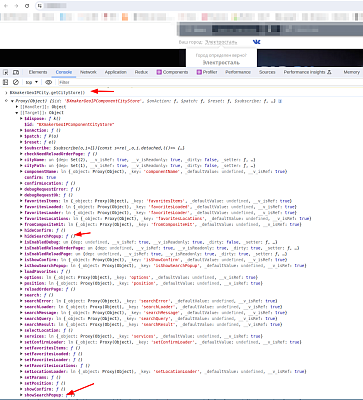Go back with the browser back arrow
The image size is (363, 400).
tap(6, 6)
